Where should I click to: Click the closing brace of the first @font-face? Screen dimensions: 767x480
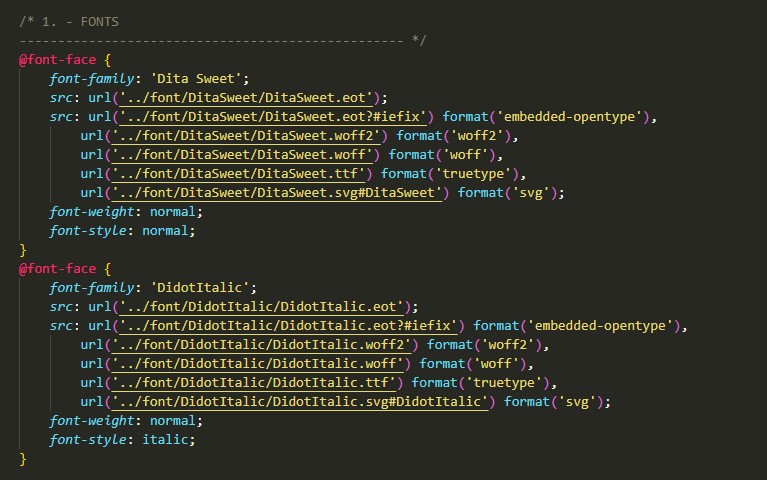click(23, 250)
